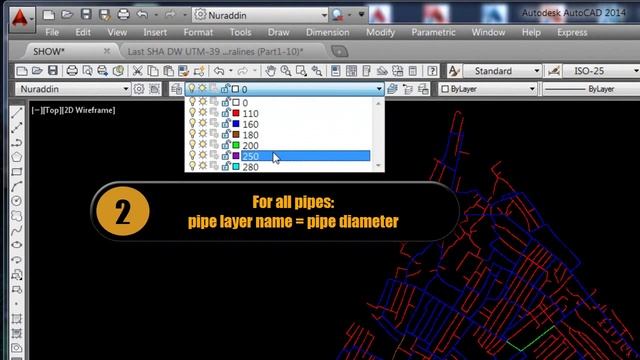The width and height of the screenshot is (640, 360).
Task: Open the Express menu
Action: [x=572, y=32]
